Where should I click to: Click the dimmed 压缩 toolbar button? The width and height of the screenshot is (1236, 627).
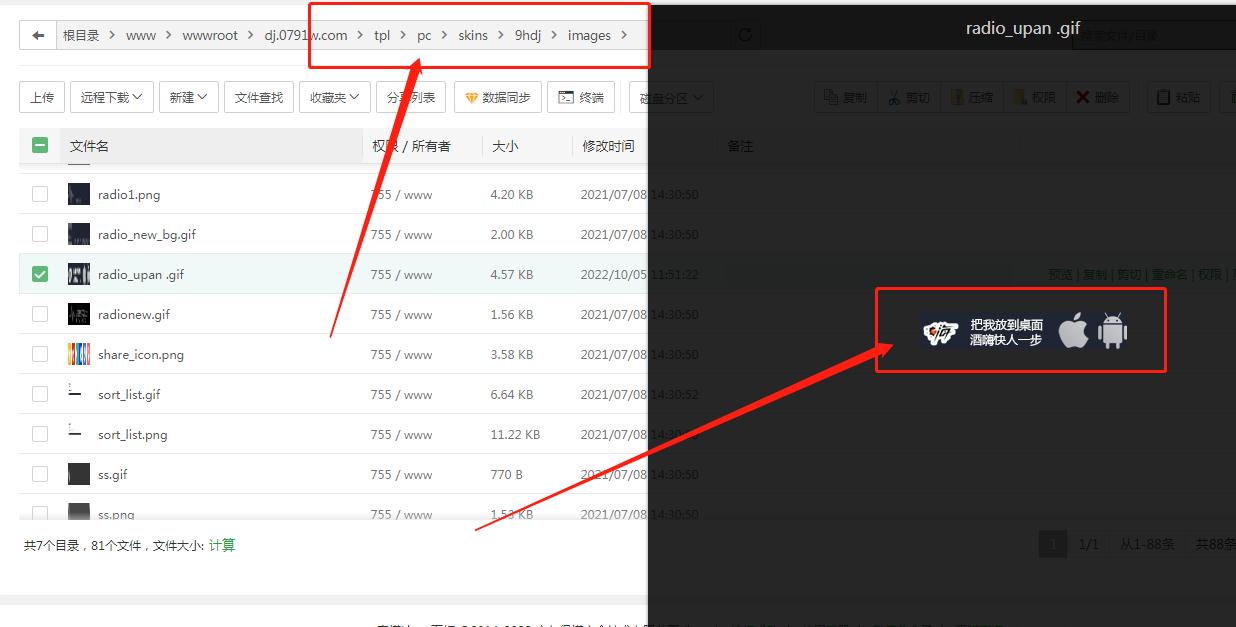[971, 97]
